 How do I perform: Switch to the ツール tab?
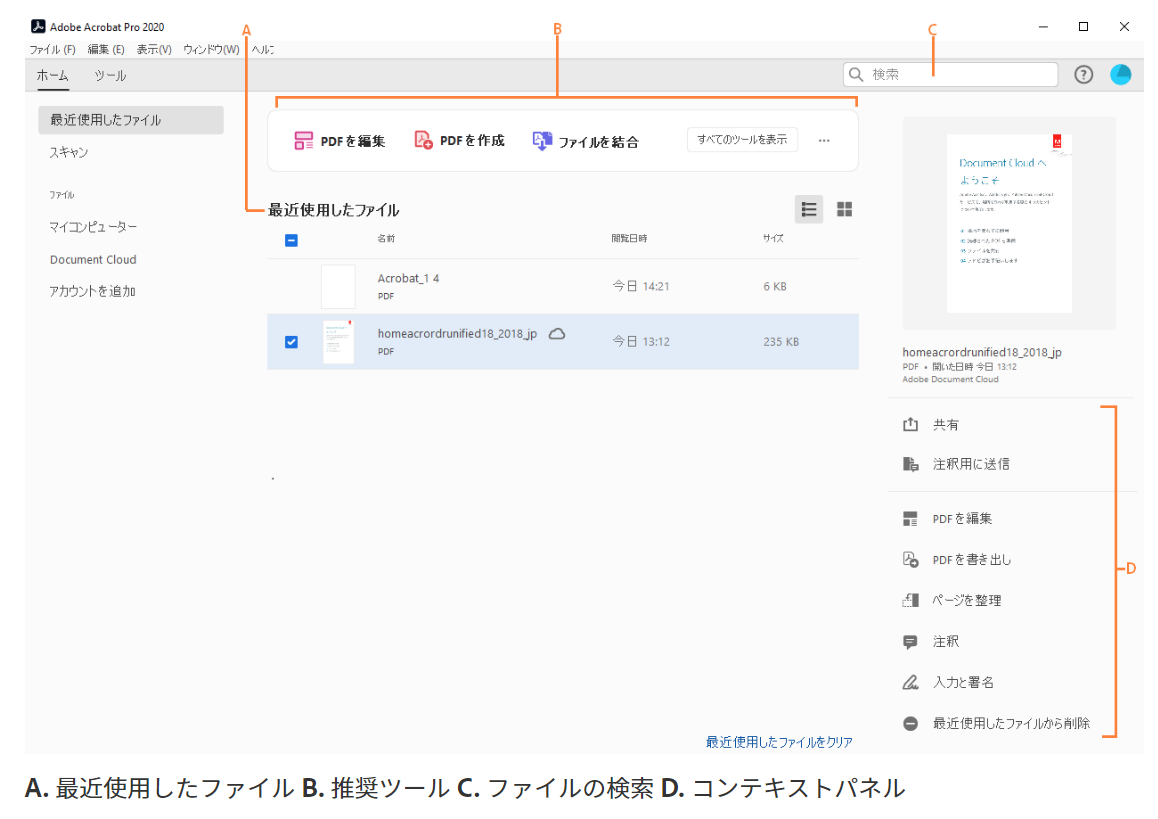click(x=110, y=76)
